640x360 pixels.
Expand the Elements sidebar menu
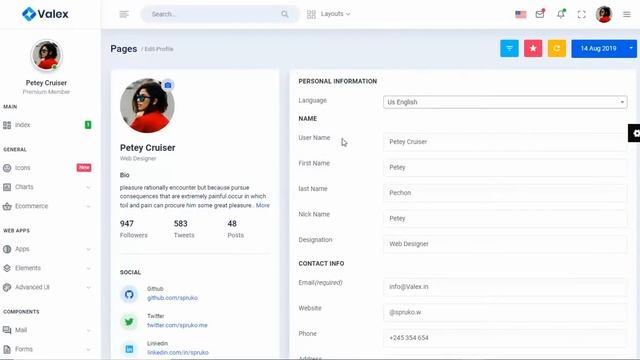[47, 268]
